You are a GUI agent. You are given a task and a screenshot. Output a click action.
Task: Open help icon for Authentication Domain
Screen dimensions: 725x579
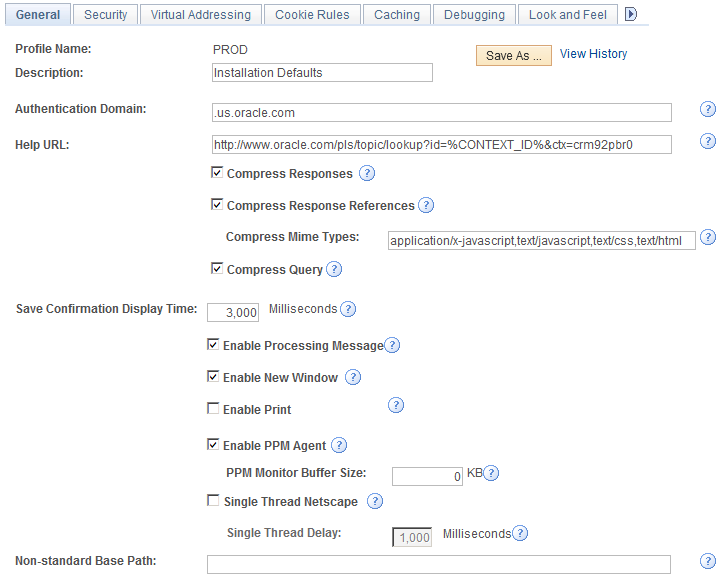708,110
